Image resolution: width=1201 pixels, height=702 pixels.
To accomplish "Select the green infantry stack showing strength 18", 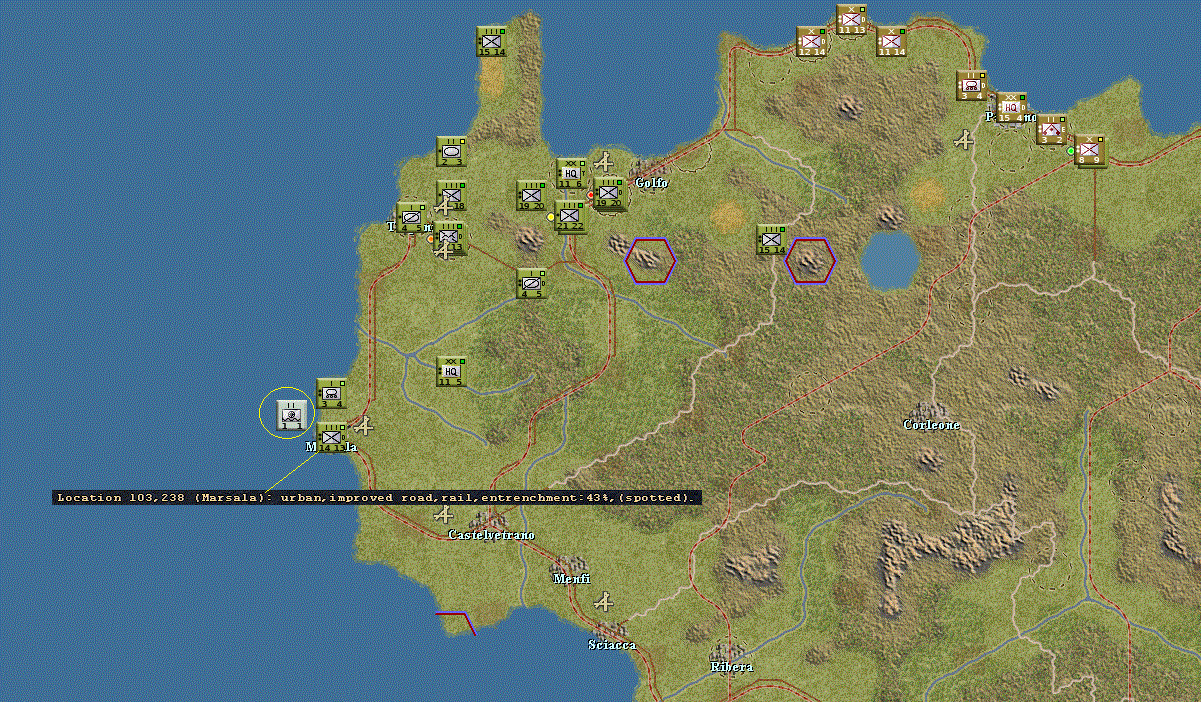I will [452, 194].
